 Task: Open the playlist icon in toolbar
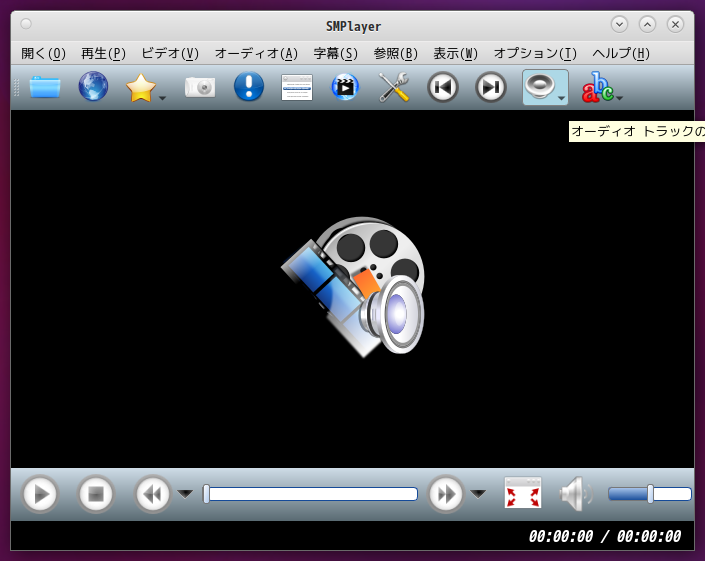pos(297,88)
